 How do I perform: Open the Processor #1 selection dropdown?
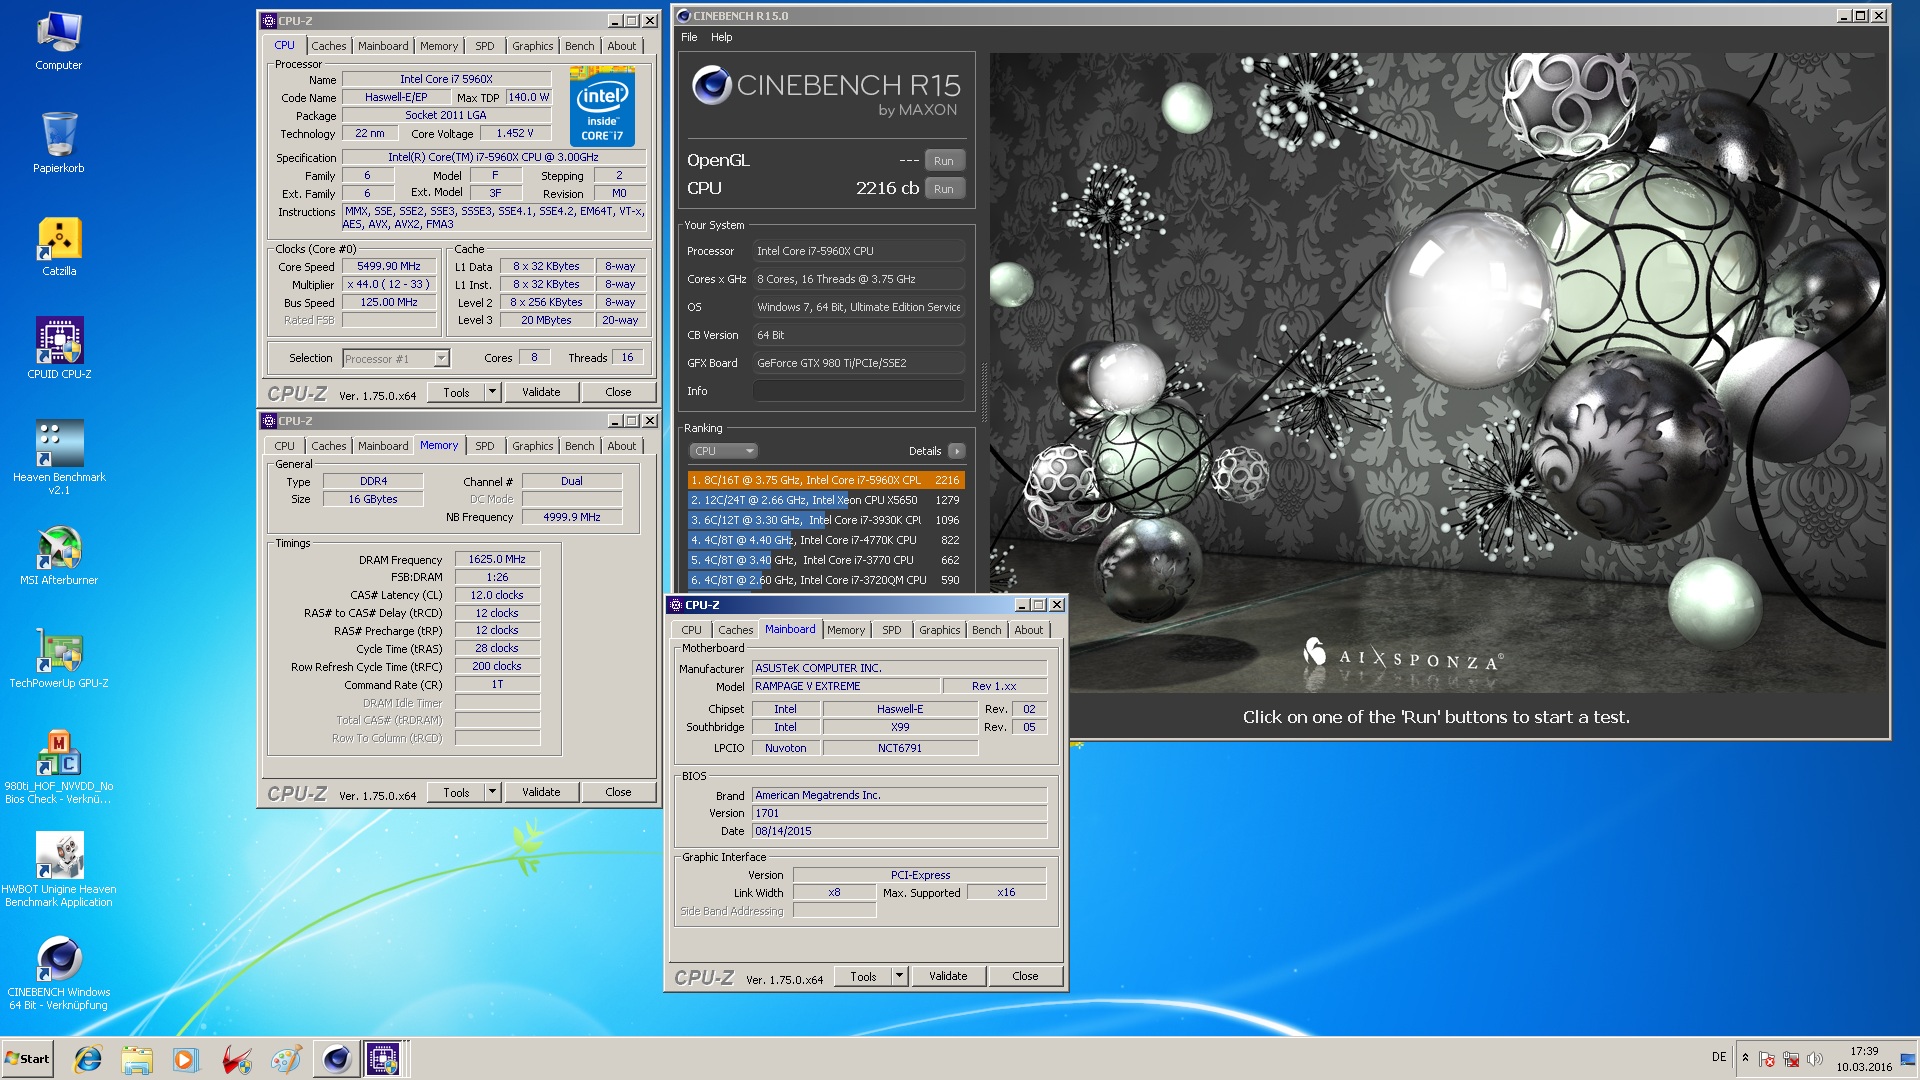click(x=396, y=359)
